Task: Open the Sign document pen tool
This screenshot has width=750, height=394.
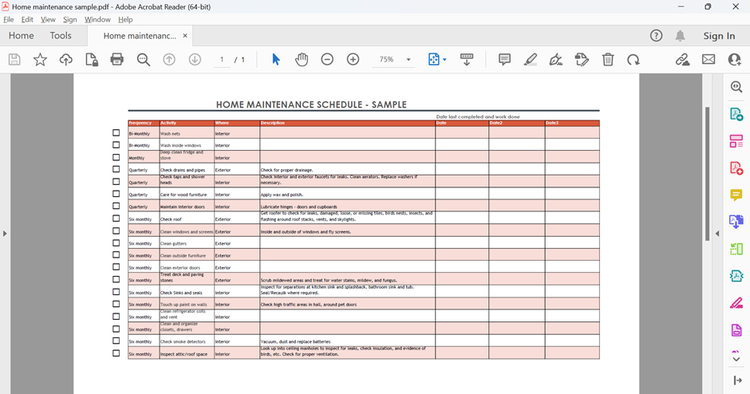Action: click(556, 59)
